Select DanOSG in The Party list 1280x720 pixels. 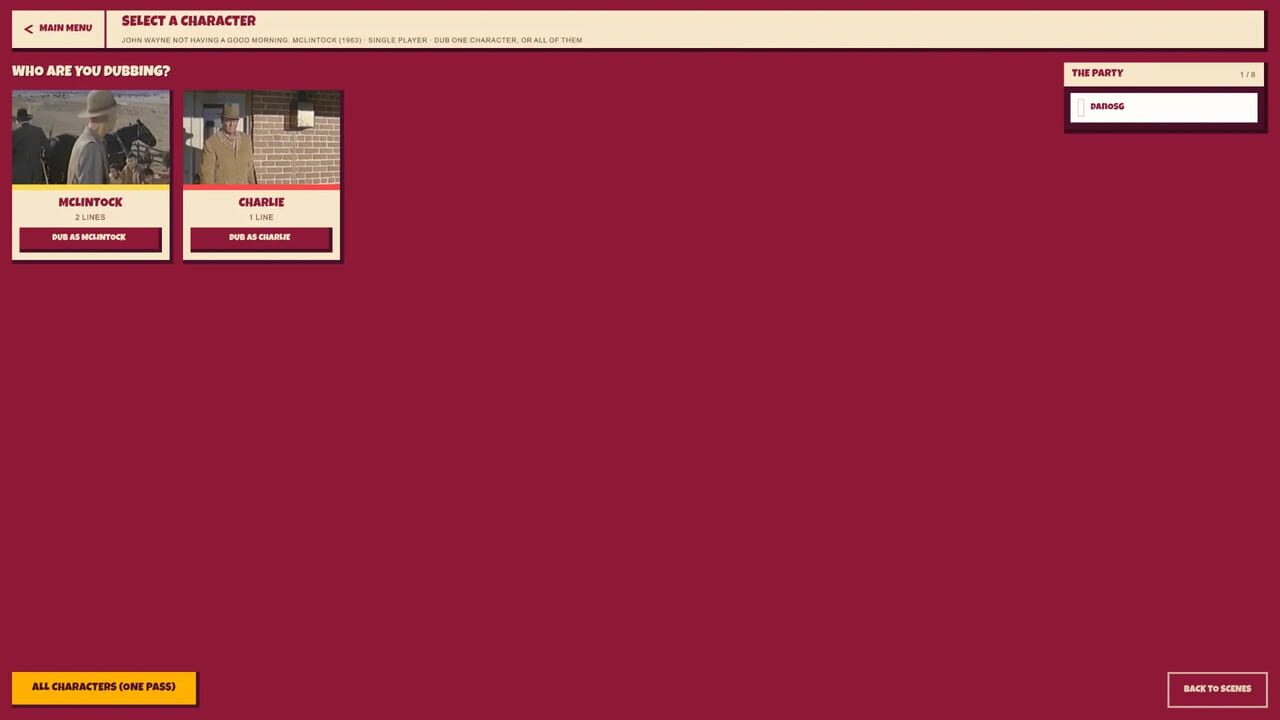tap(1163, 107)
